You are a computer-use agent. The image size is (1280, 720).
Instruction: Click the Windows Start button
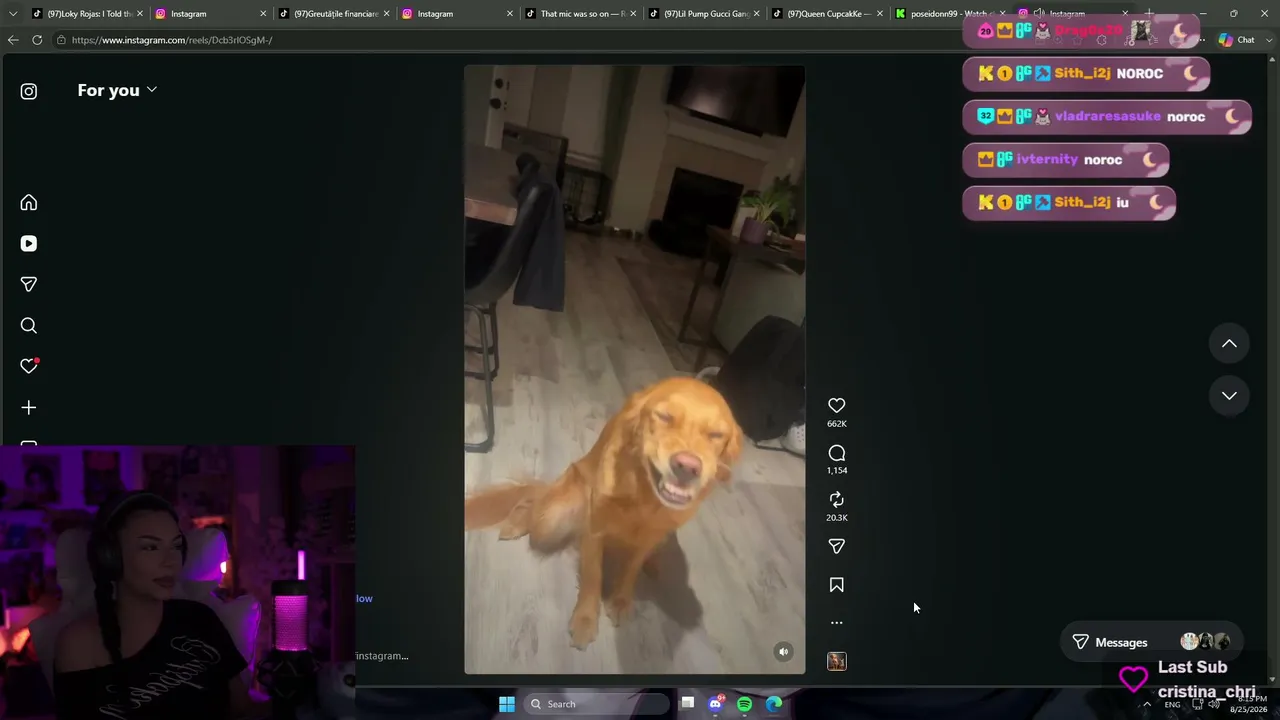(507, 704)
